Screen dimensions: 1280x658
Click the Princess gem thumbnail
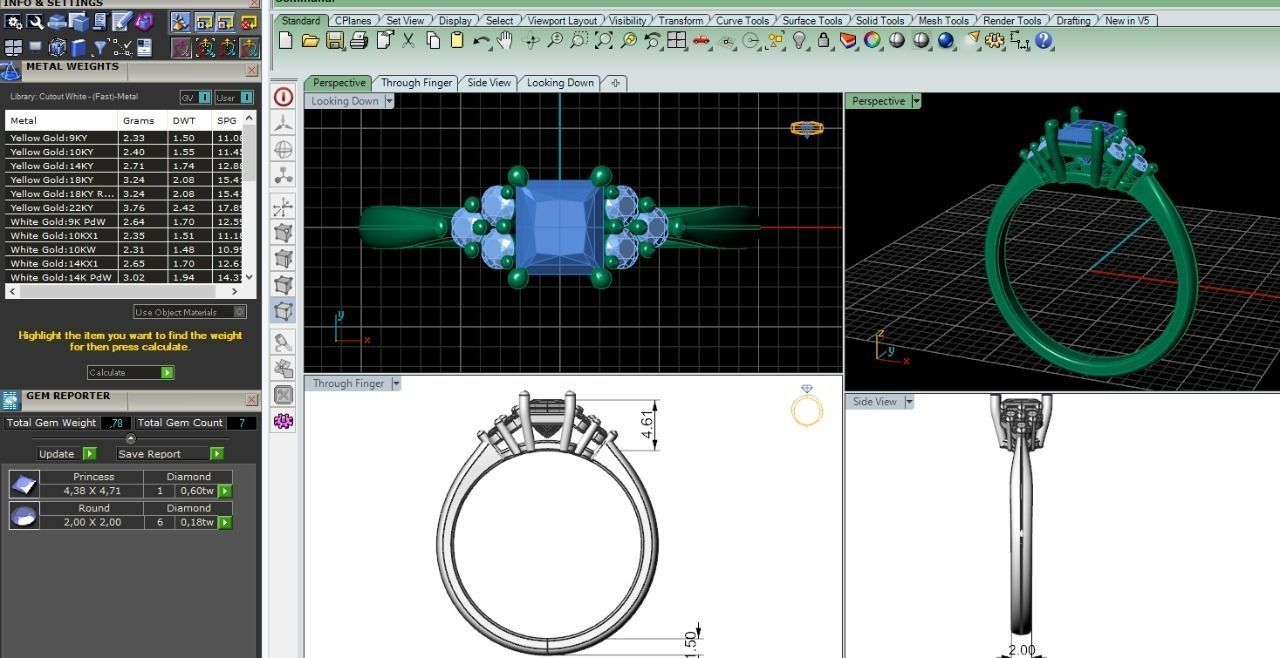coord(24,484)
